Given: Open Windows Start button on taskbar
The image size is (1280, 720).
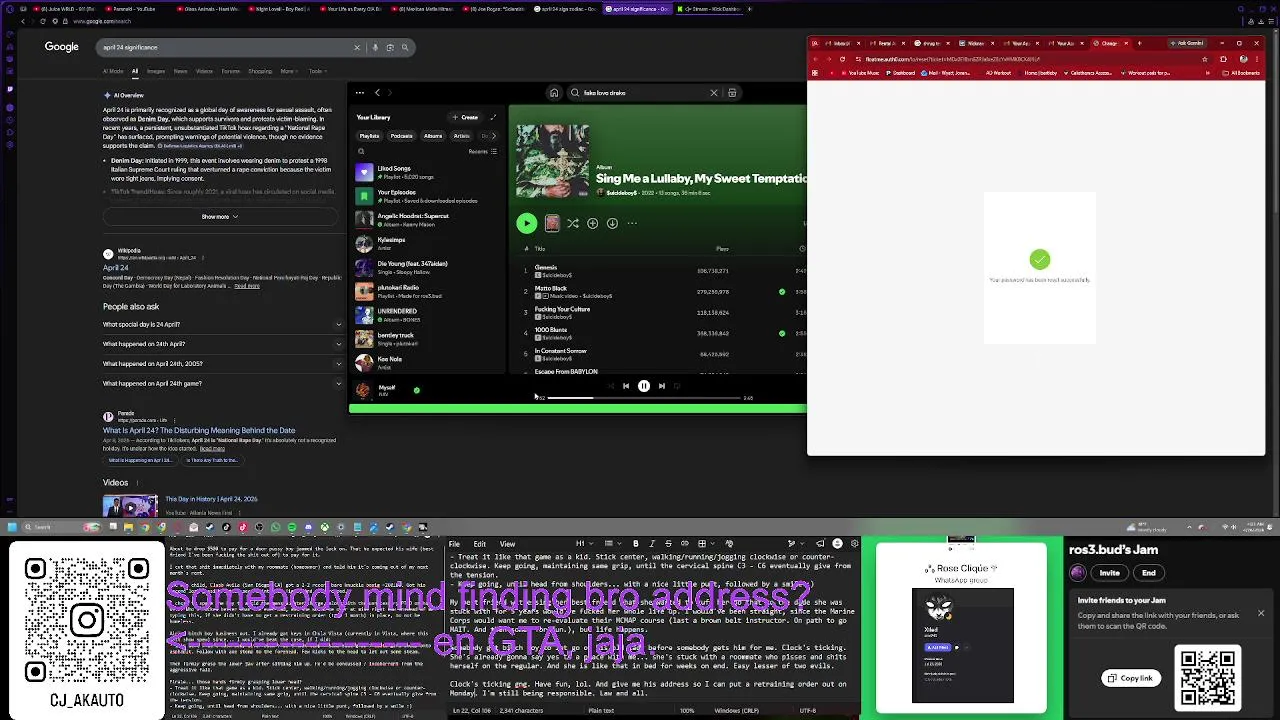Looking at the screenshot, I should pyautogui.click(x=12, y=527).
